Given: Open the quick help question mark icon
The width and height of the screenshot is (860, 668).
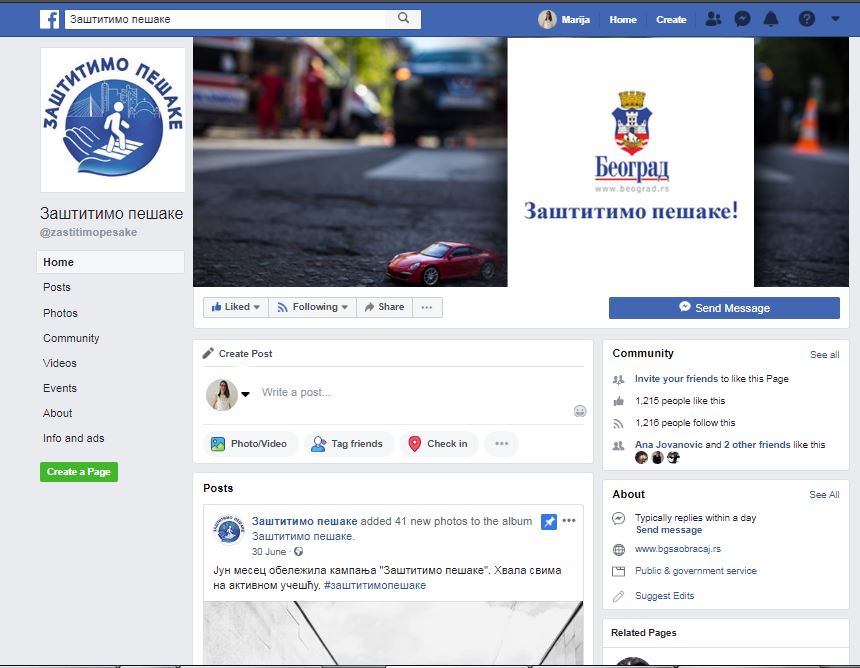Looking at the screenshot, I should pos(806,19).
